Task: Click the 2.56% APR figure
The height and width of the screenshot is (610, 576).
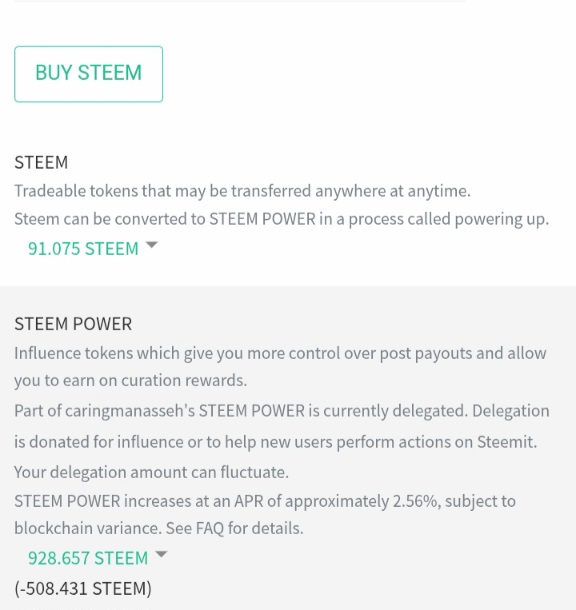Action: [417, 501]
